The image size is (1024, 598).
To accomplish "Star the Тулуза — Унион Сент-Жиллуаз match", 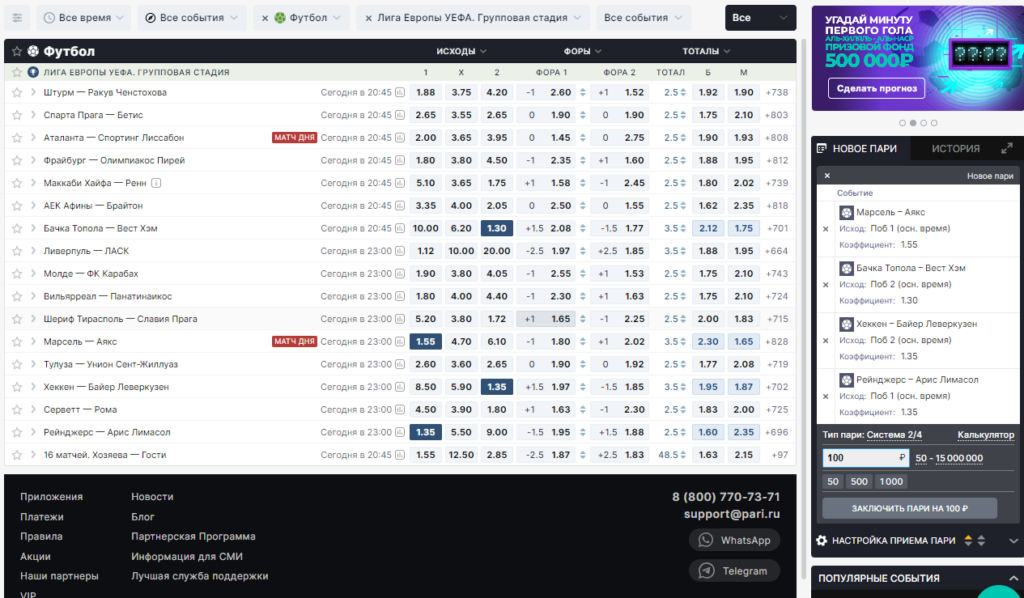I will (17, 364).
